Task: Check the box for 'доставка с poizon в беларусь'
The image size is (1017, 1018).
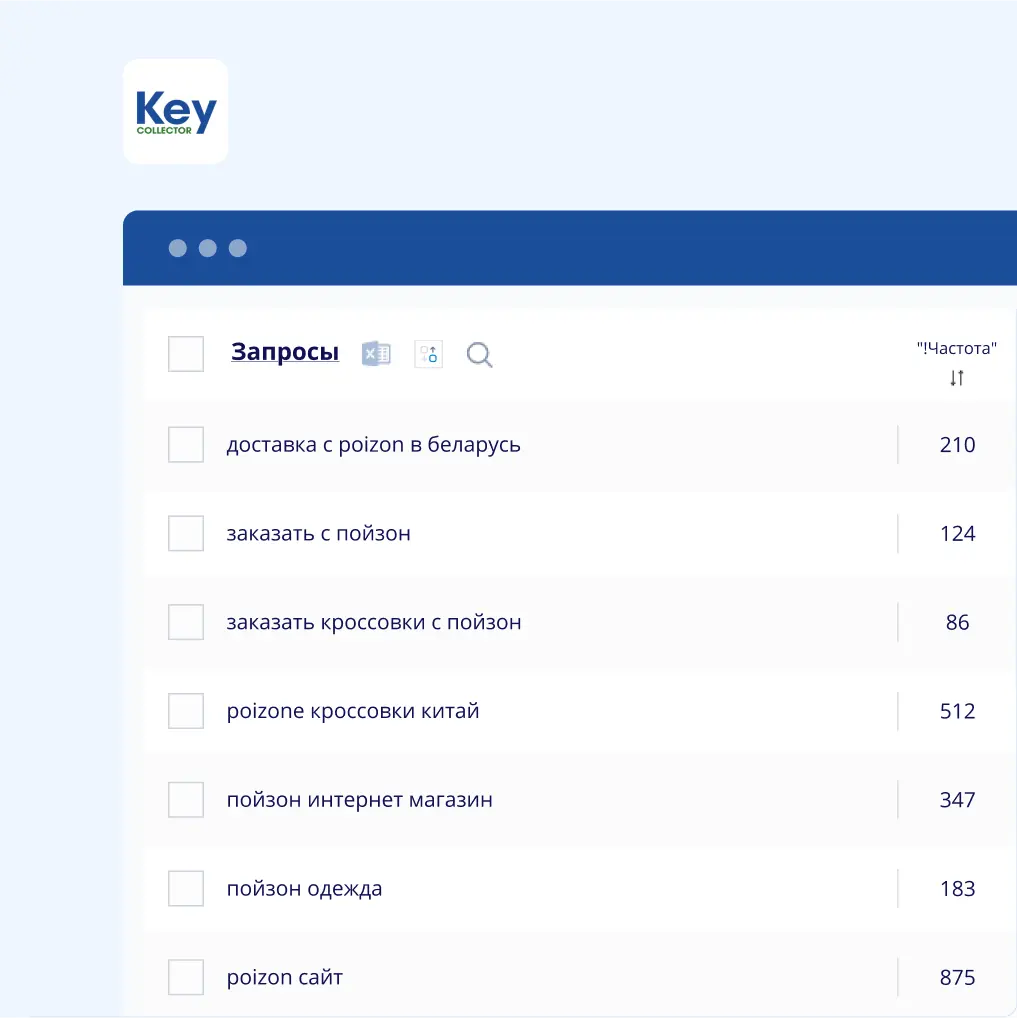Action: (186, 444)
